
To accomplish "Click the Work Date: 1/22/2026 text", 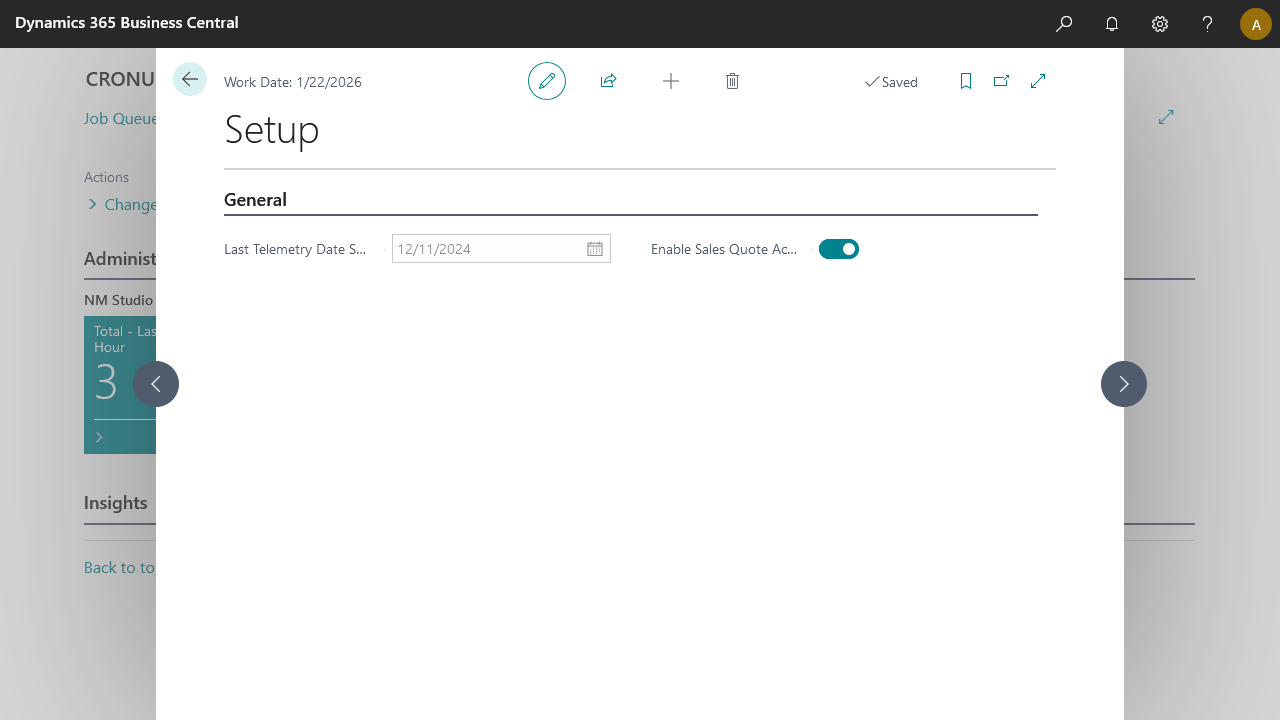I will point(293,82).
